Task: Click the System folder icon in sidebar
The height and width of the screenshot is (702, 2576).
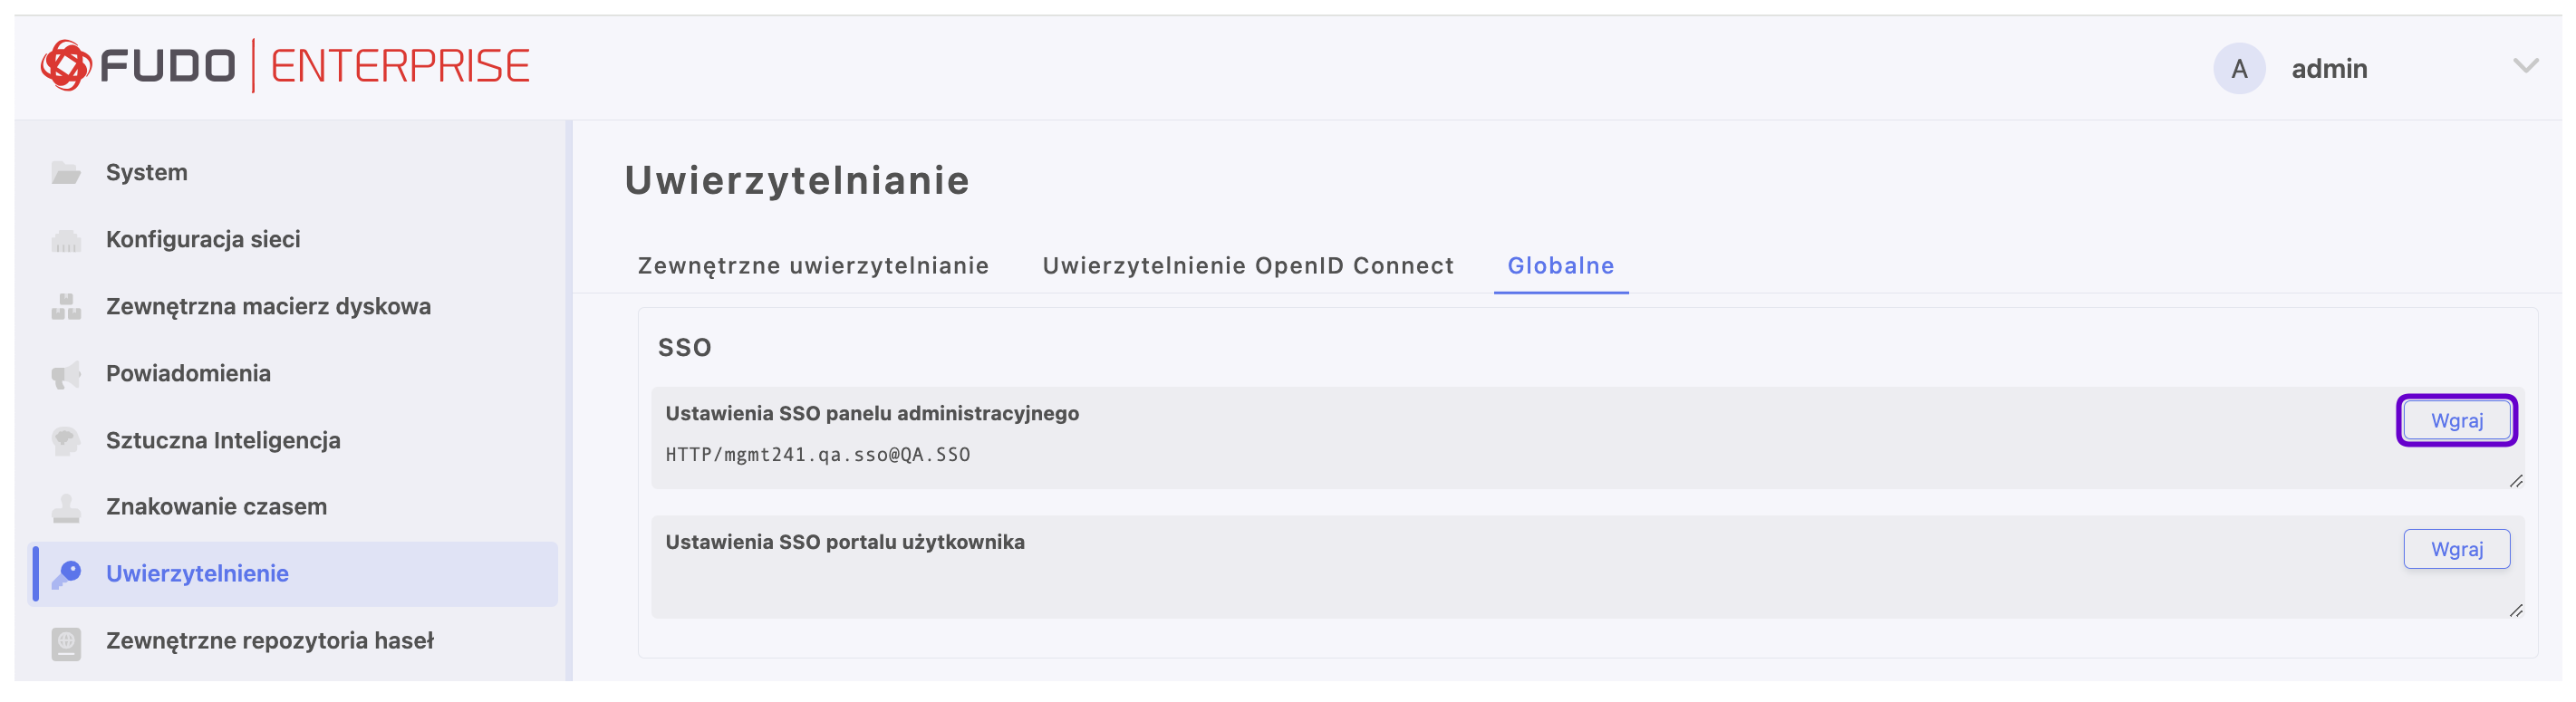Action: pyautogui.click(x=66, y=173)
